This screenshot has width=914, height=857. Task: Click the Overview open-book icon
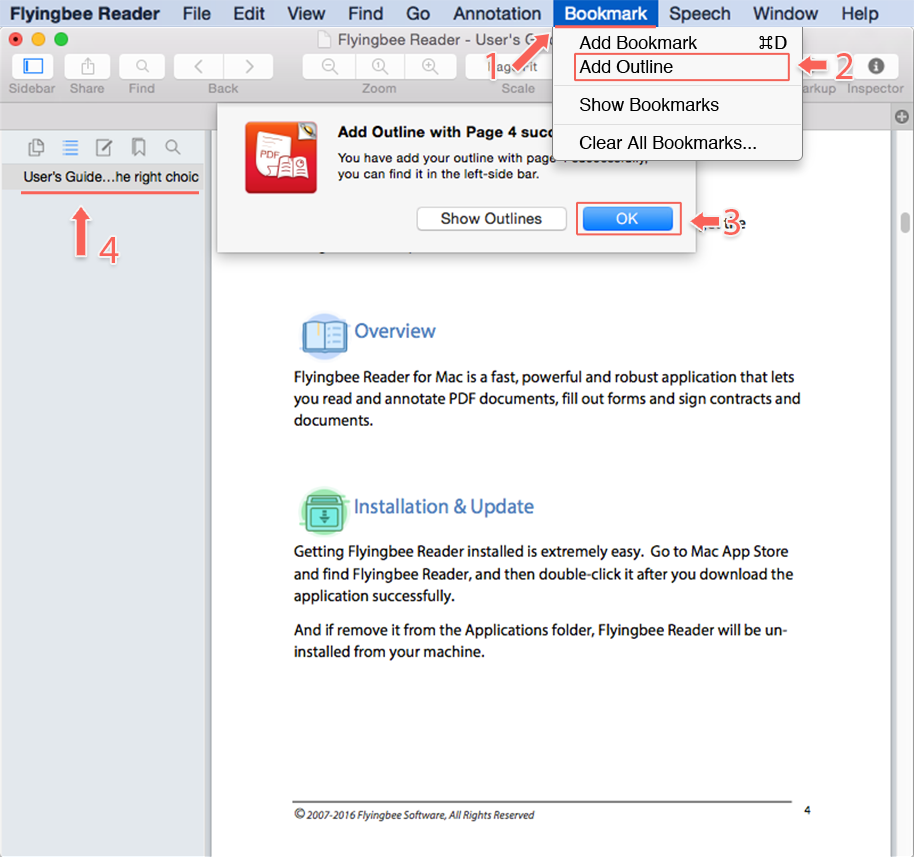[x=324, y=335]
